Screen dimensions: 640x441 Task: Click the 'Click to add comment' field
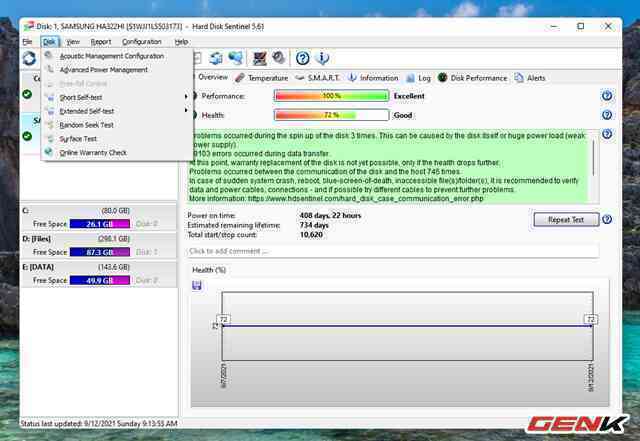click(393, 251)
